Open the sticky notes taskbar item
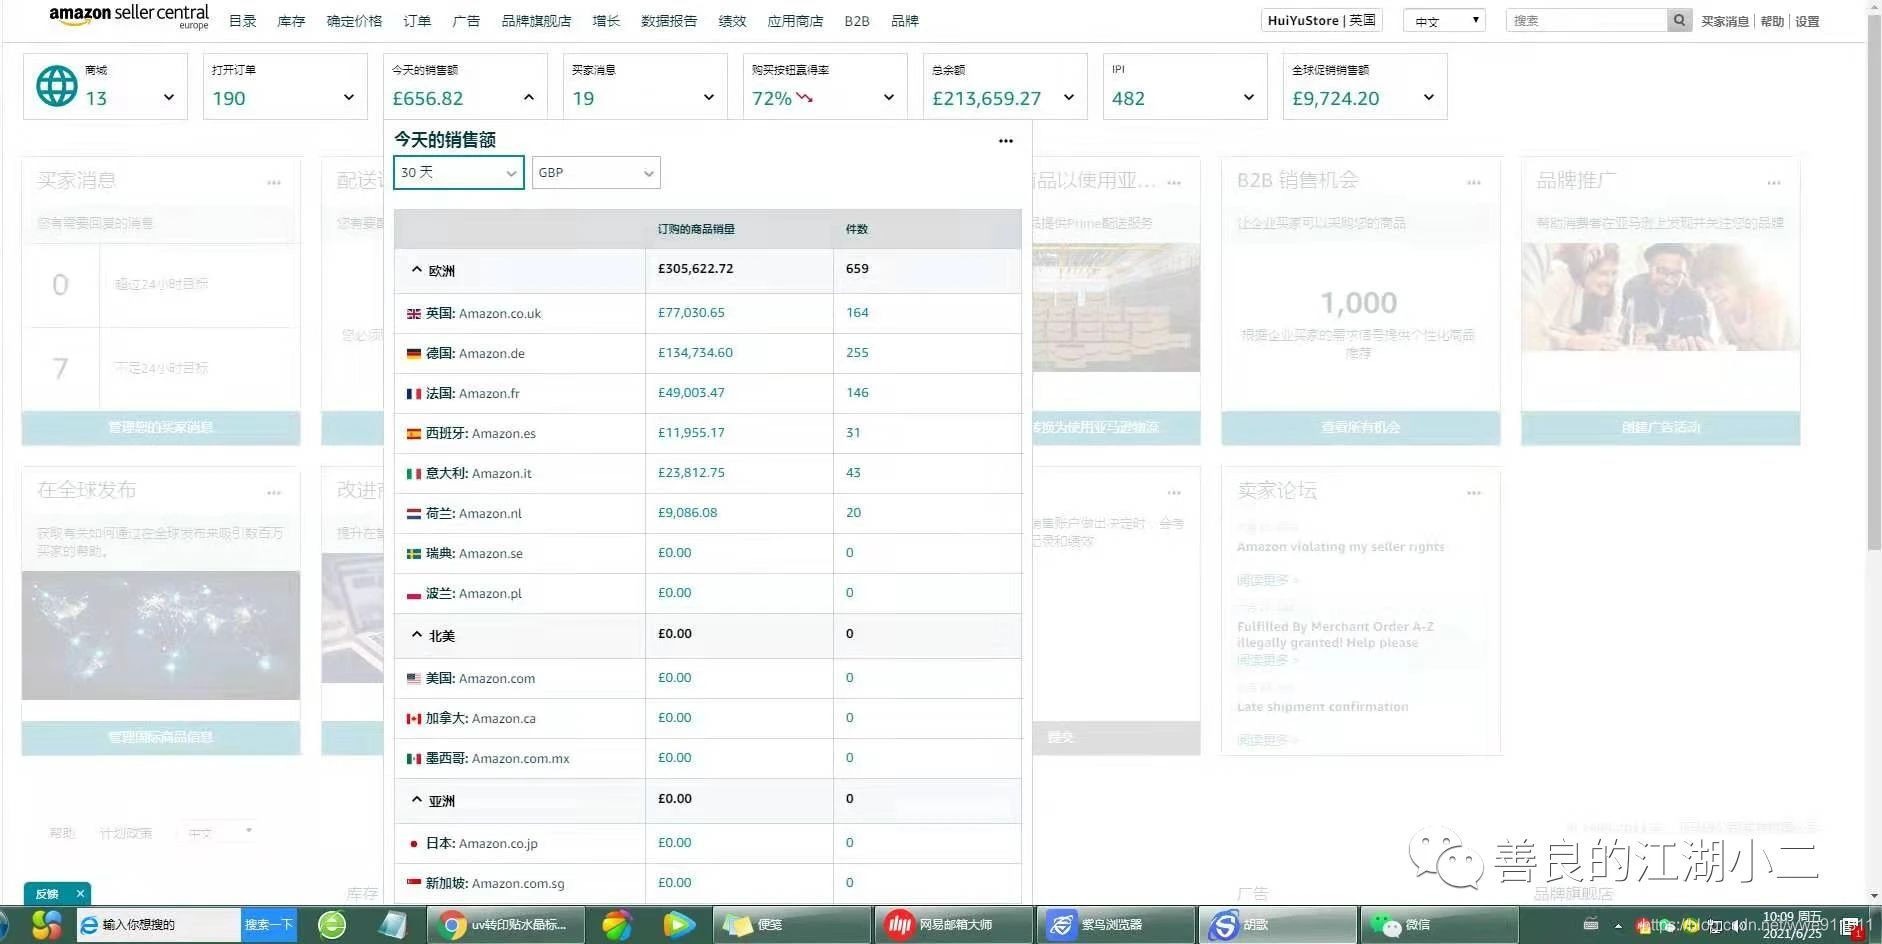Image resolution: width=1882 pixels, height=944 pixels. [x=790, y=925]
